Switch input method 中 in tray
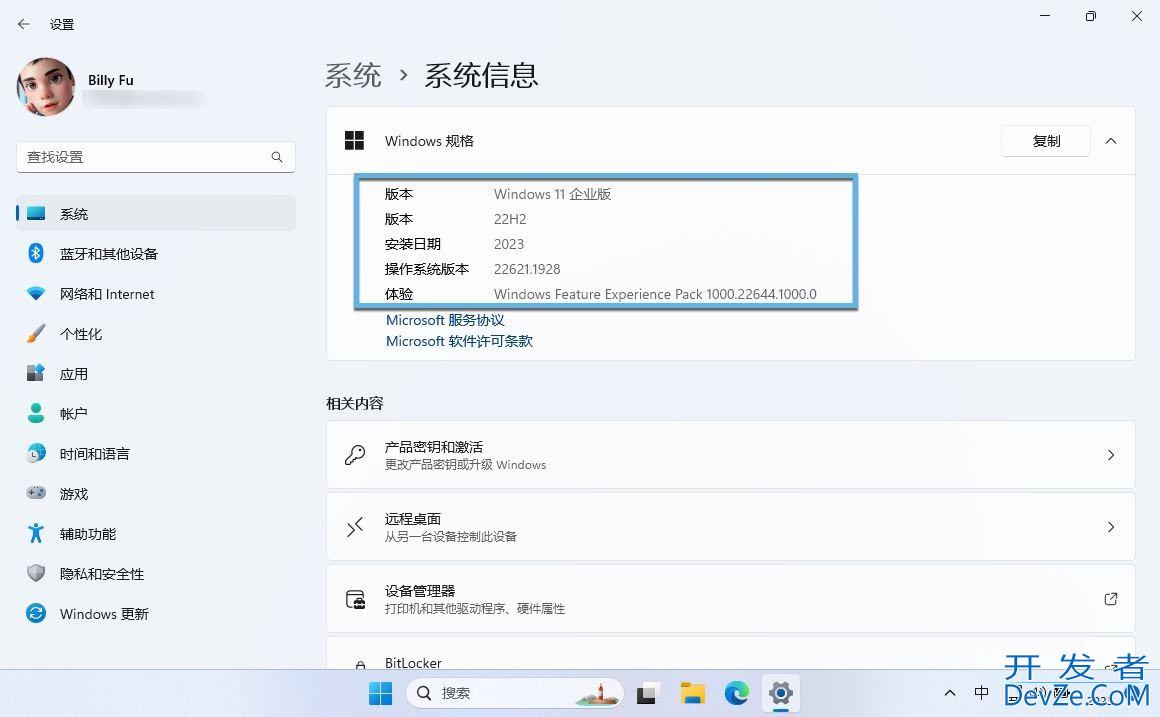 (x=982, y=693)
